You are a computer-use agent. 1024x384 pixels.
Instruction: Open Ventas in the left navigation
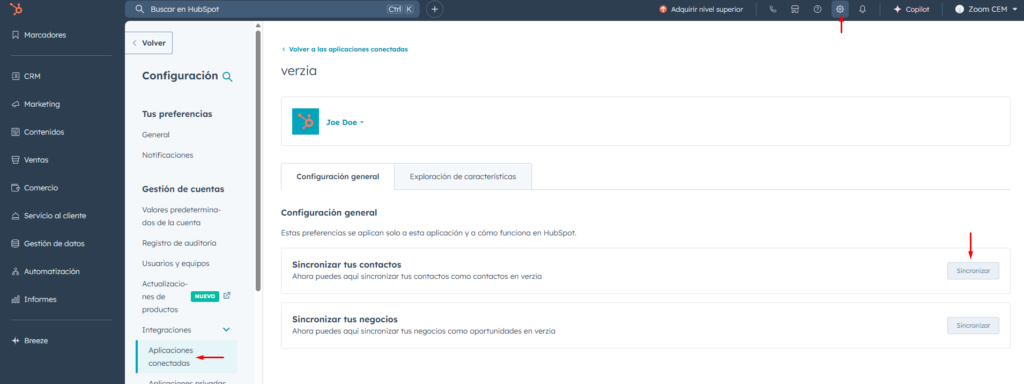30,160
